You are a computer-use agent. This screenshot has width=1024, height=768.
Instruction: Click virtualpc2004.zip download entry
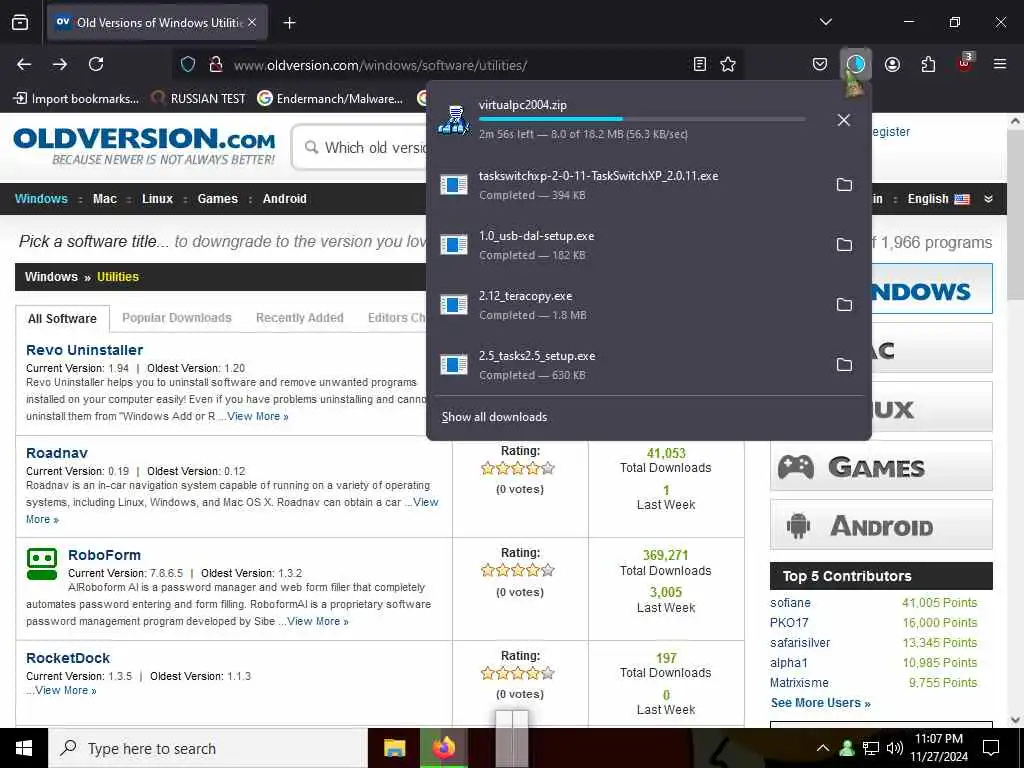click(627, 120)
